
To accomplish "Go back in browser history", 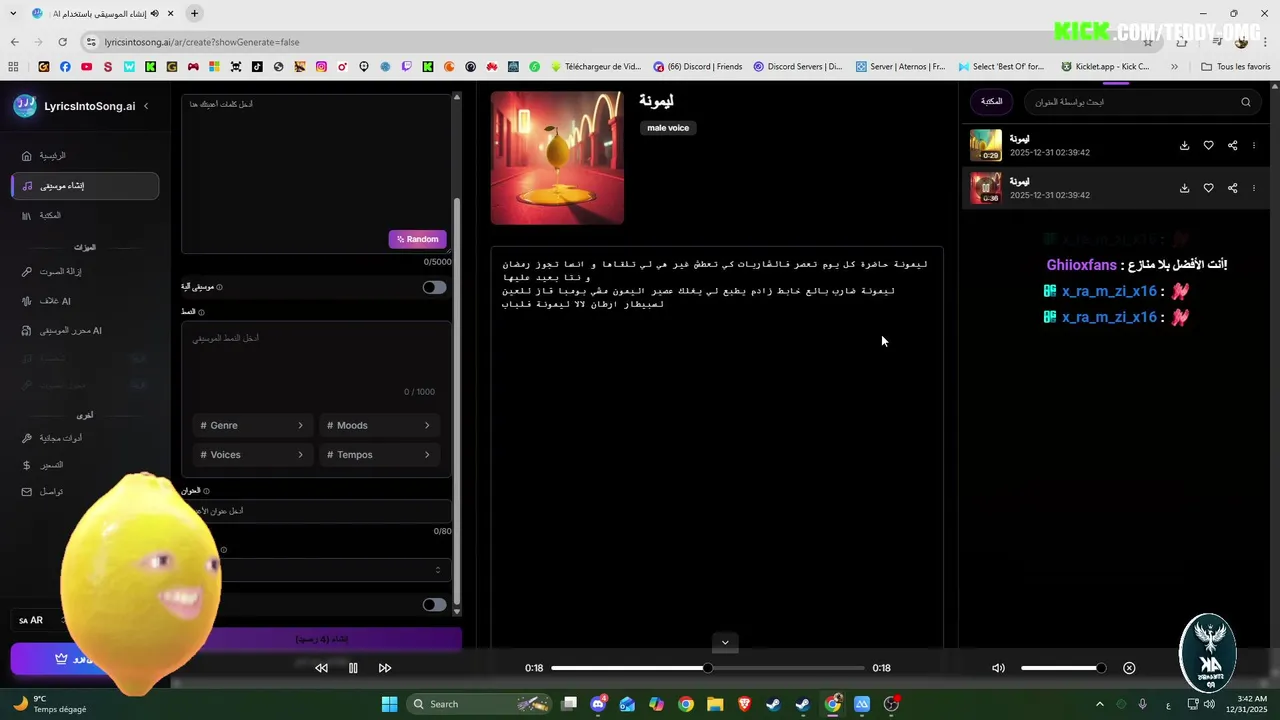I will [15, 42].
